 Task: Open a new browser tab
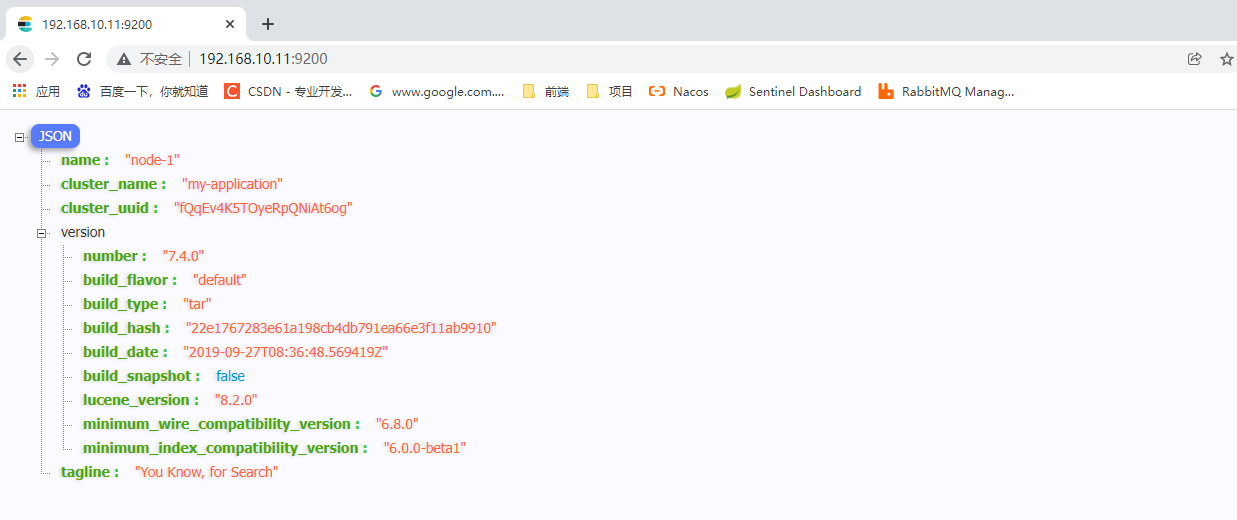(x=268, y=24)
